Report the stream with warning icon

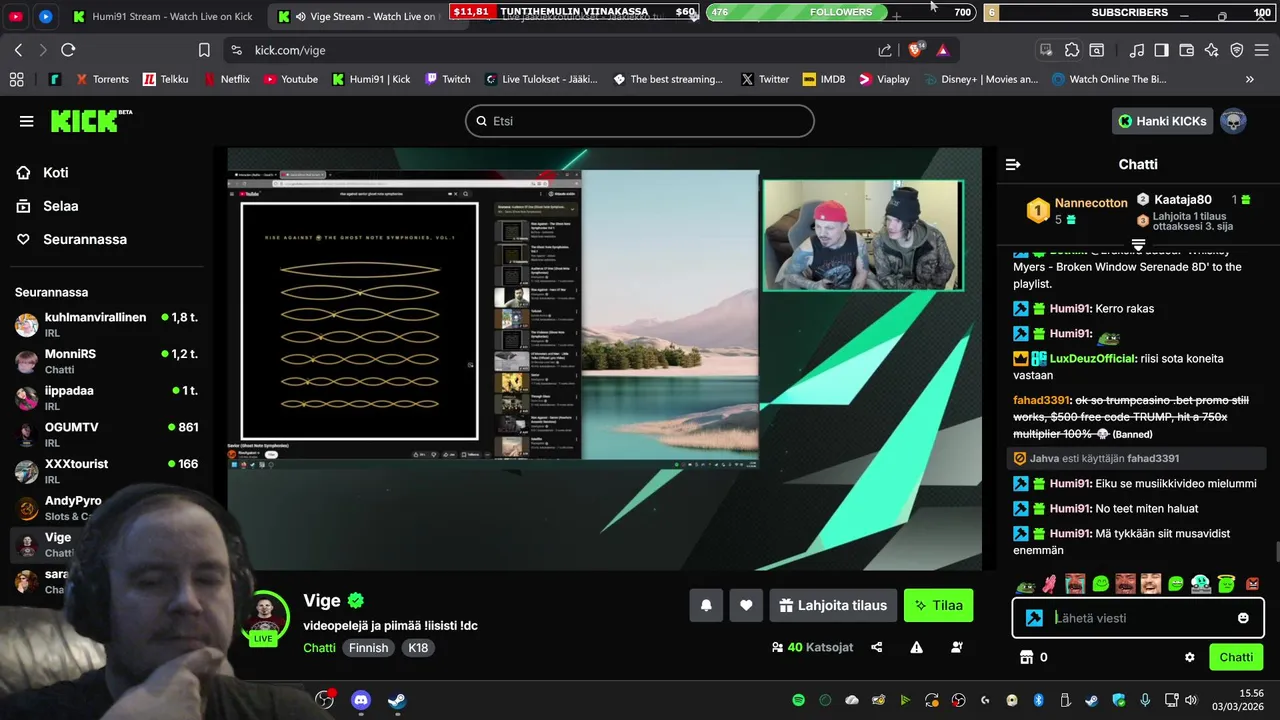[916, 647]
